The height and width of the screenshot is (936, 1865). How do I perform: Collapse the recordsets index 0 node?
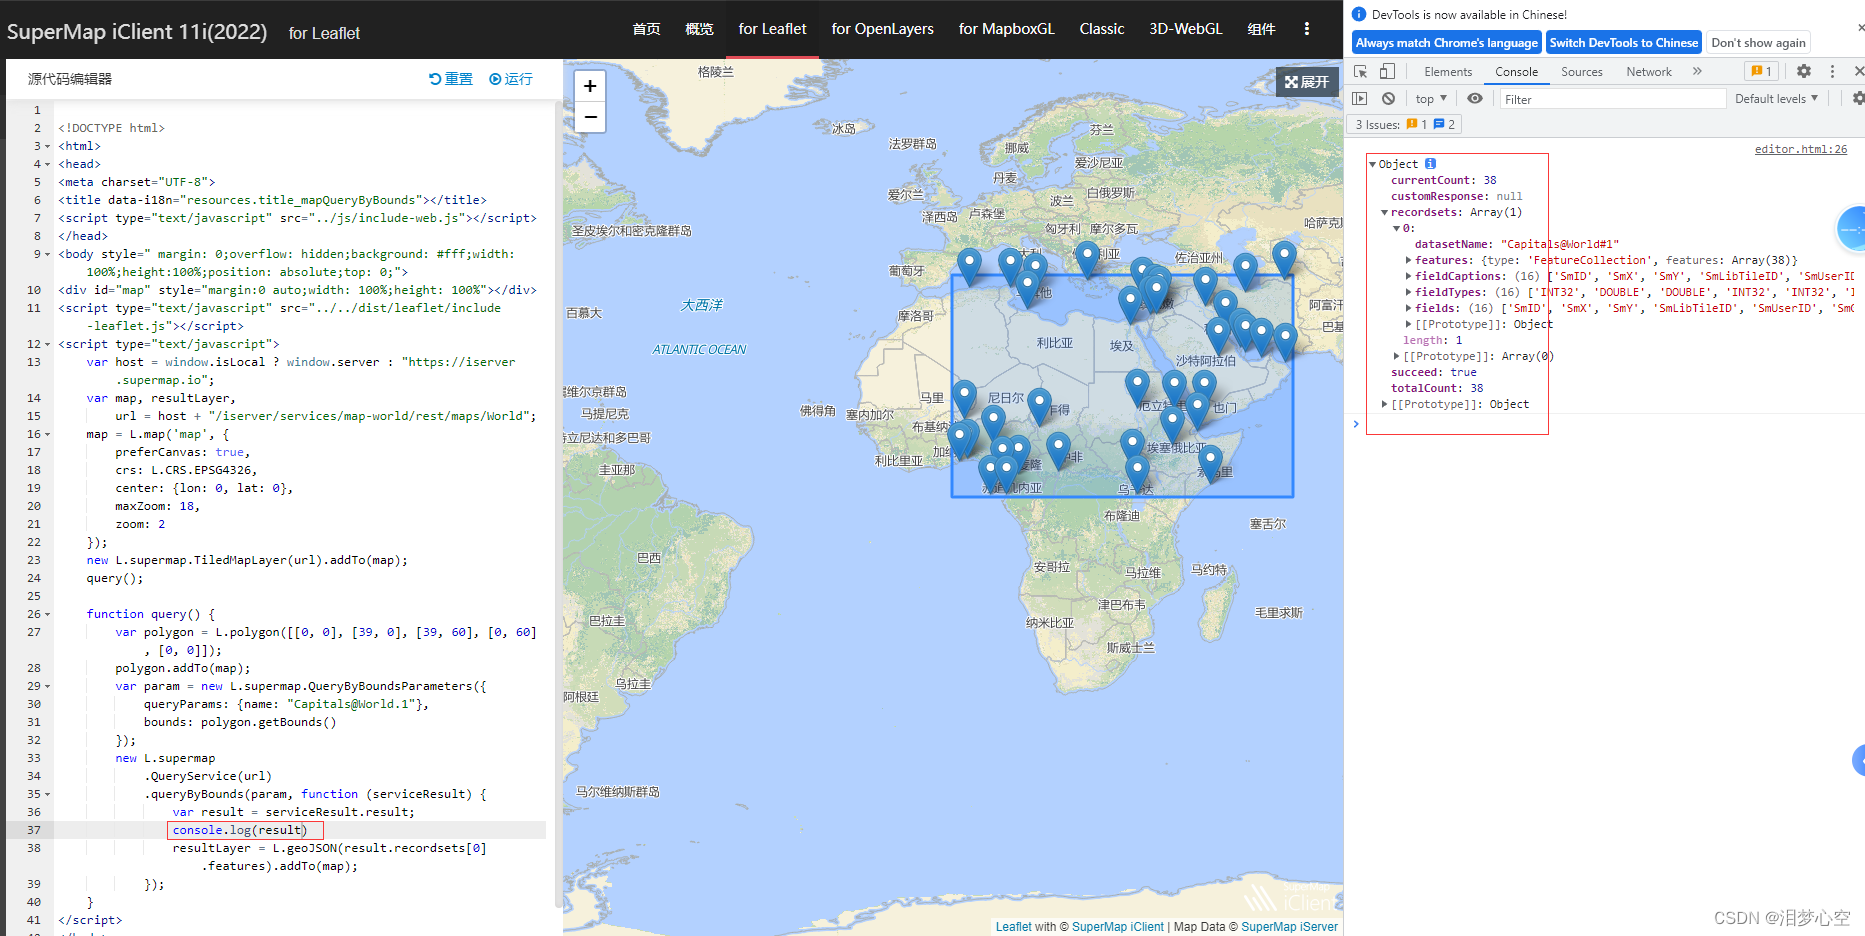[1397, 228]
